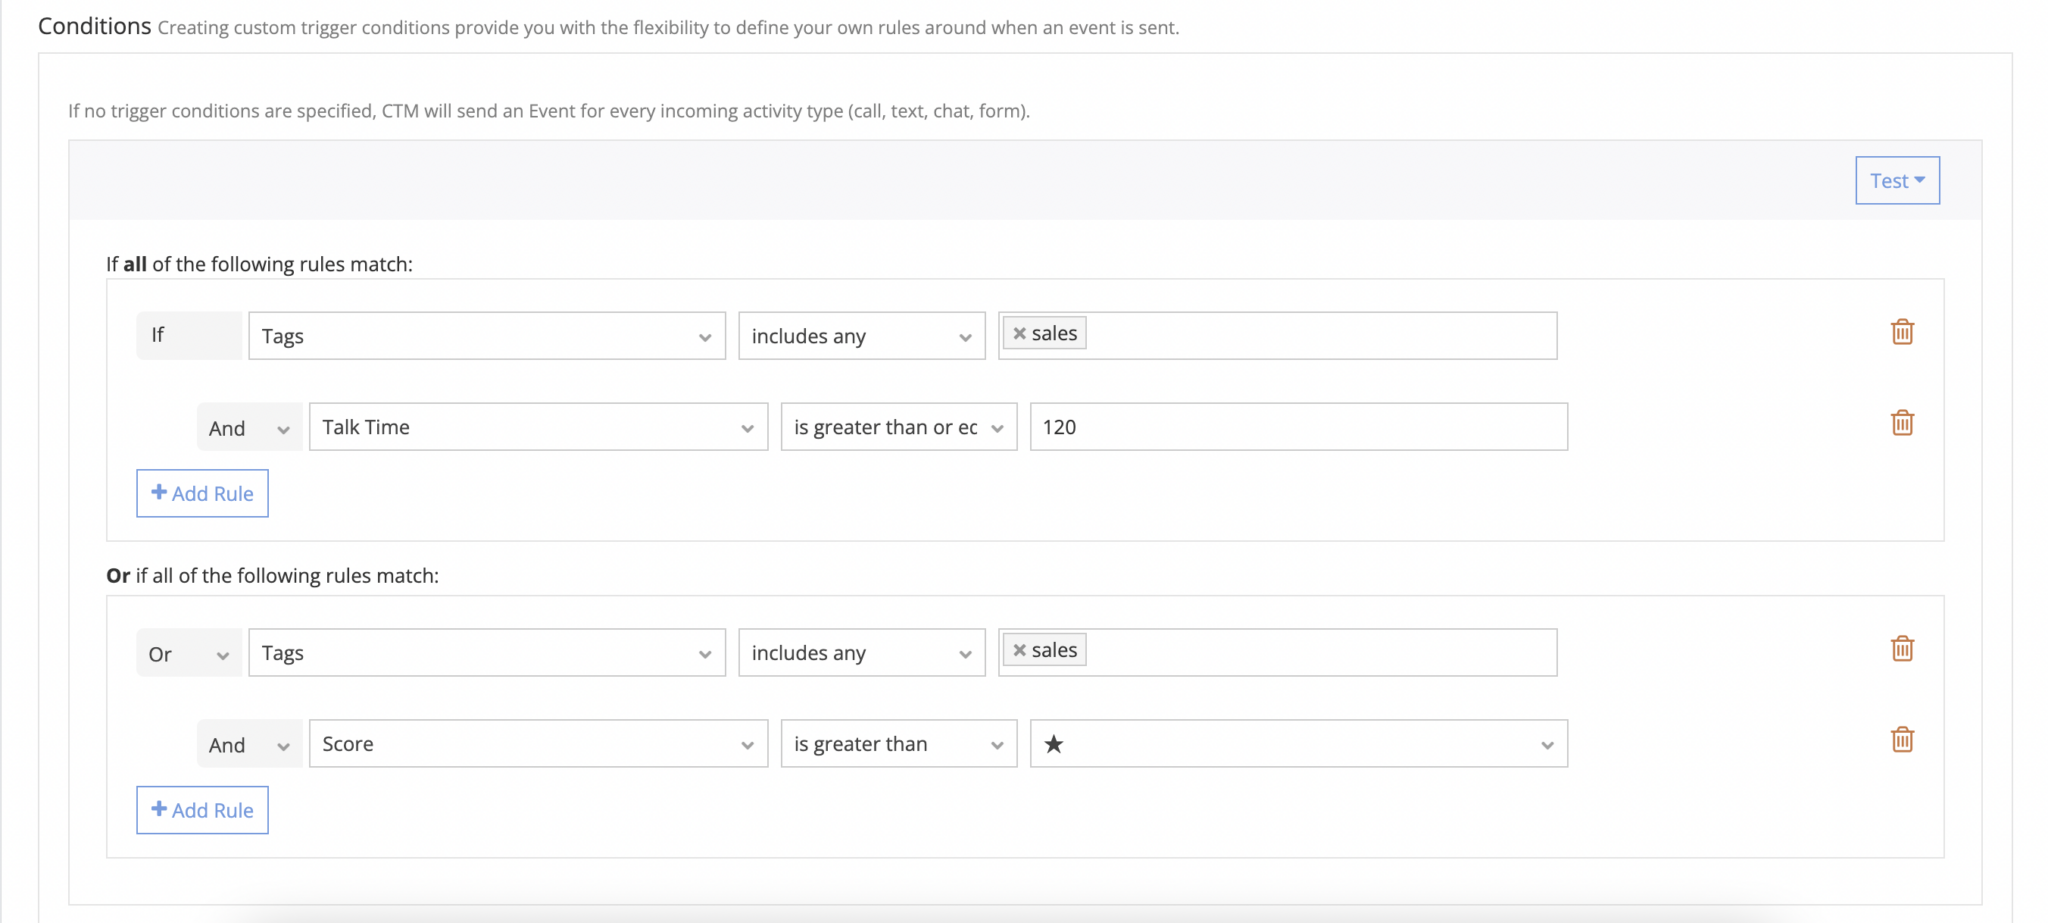Delete the Score rule using trash icon
The image size is (2048, 923).
click(x=1903, y=739)
